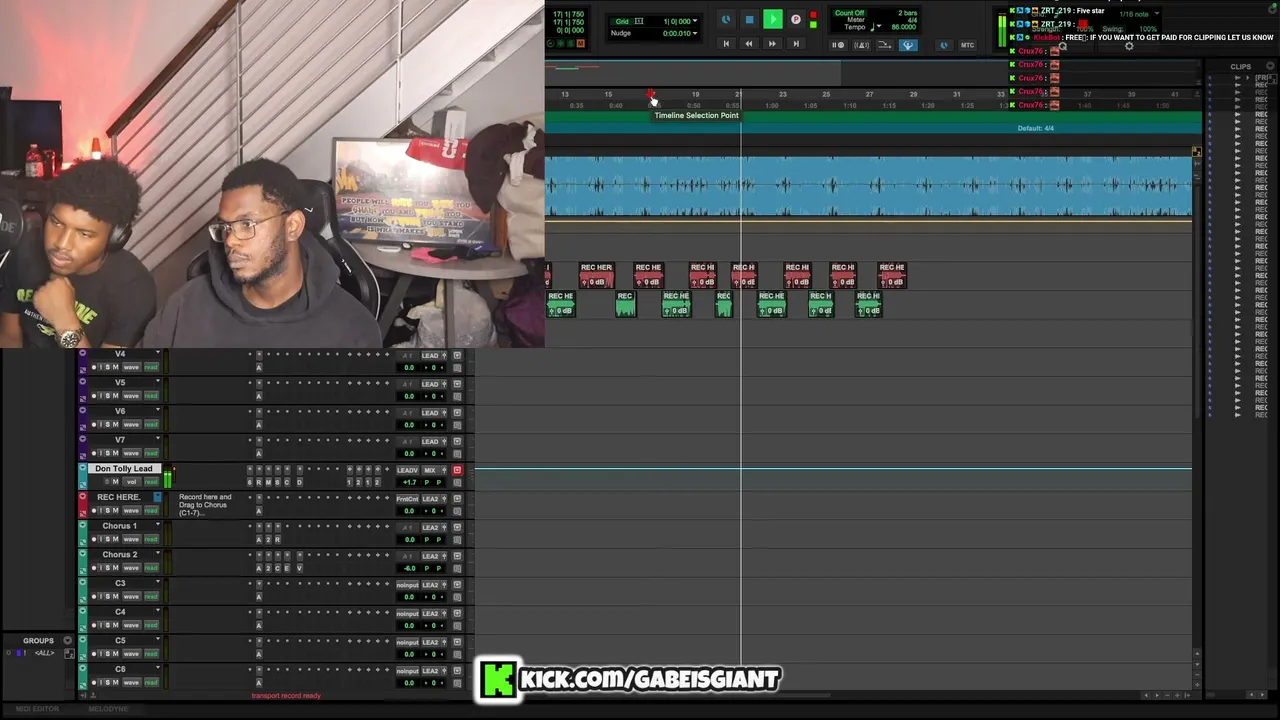Toggle the Metronome click icon
Image resolution: width=1280 pixels, height=720 pixels.
(862, 45)
